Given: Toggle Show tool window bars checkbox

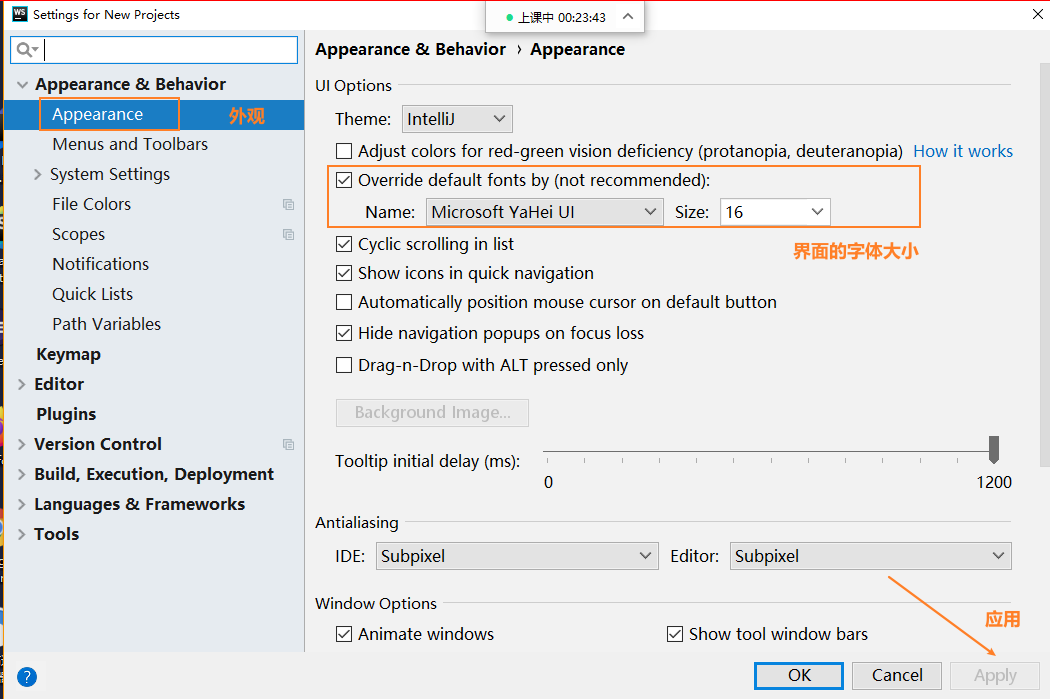Looking at the screenshot, I should pyautogui.click(x=675, y=634).
